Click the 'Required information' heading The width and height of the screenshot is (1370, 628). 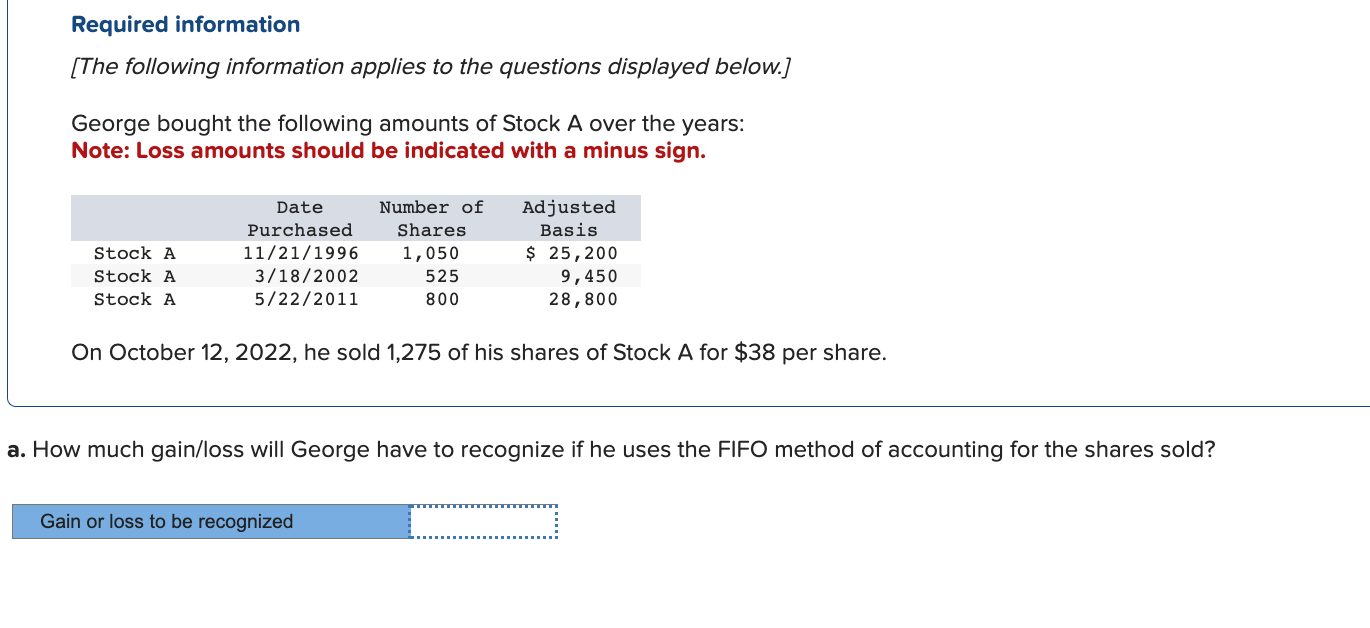184,24
